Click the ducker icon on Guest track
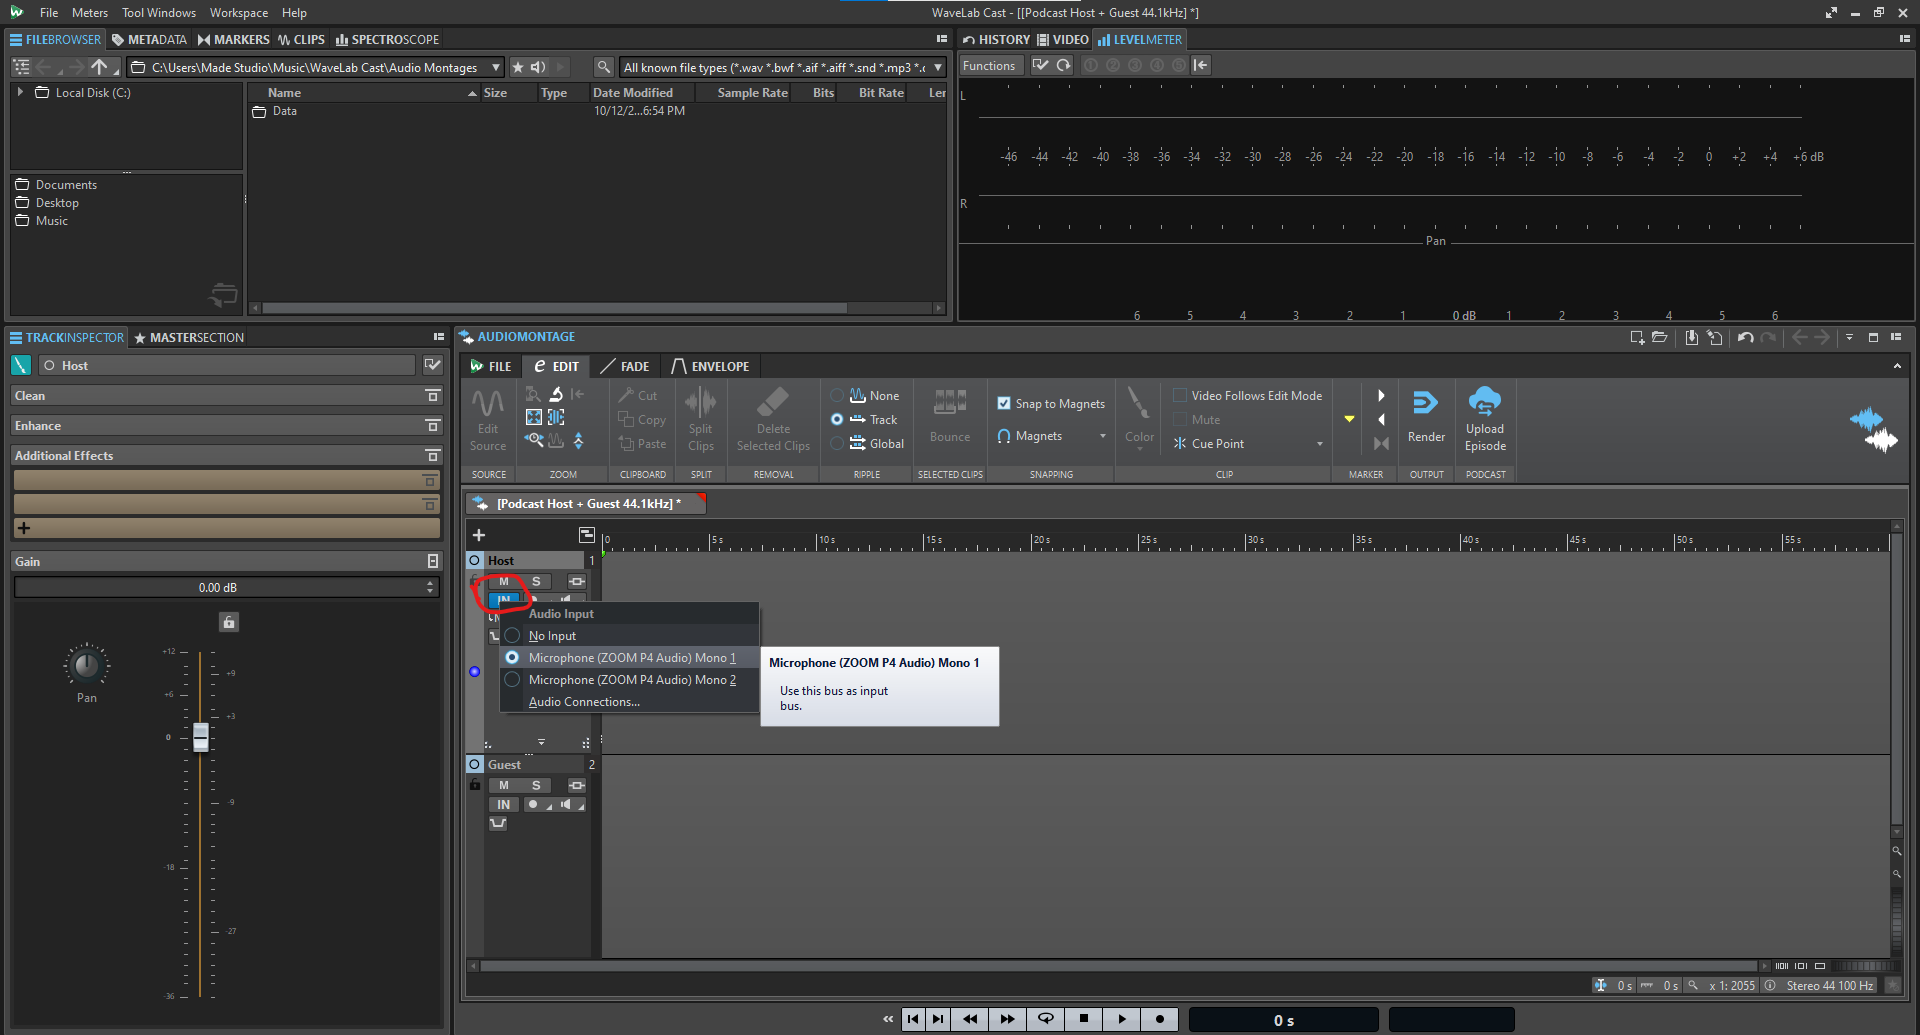Viewport: 1920px width, 1035px height. coord(498,823)
